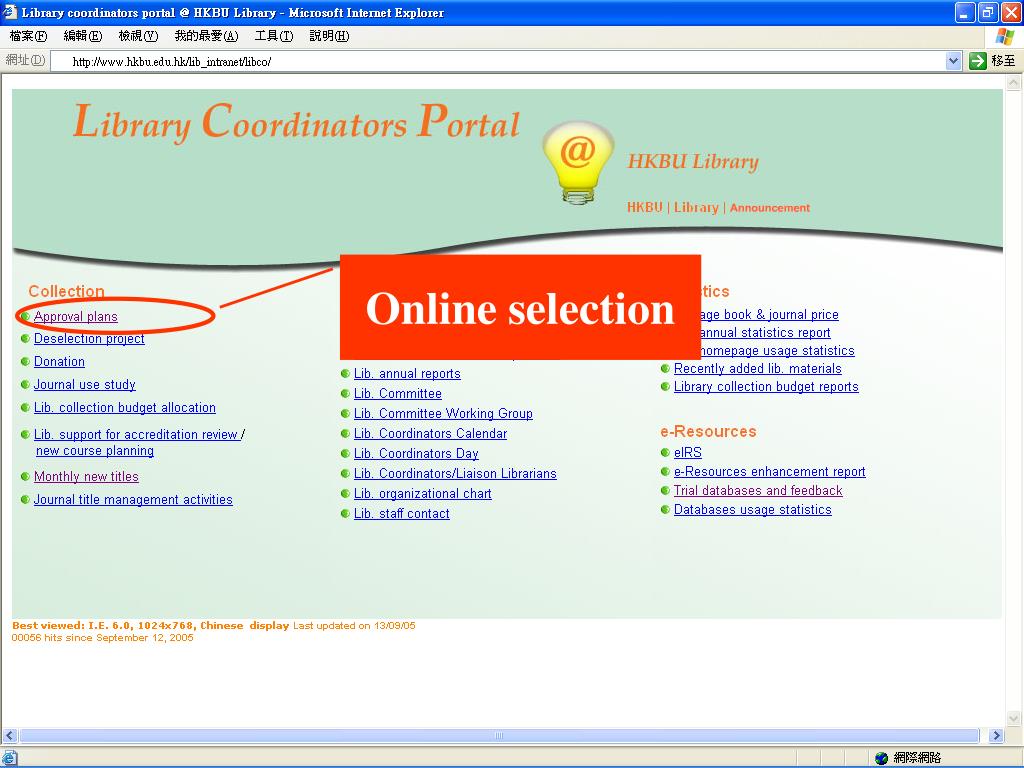The width and height of the screenshot is (1024, 768).
Task: Click the horizontal scrollbar right arrow
Action: tap(996, 735)
